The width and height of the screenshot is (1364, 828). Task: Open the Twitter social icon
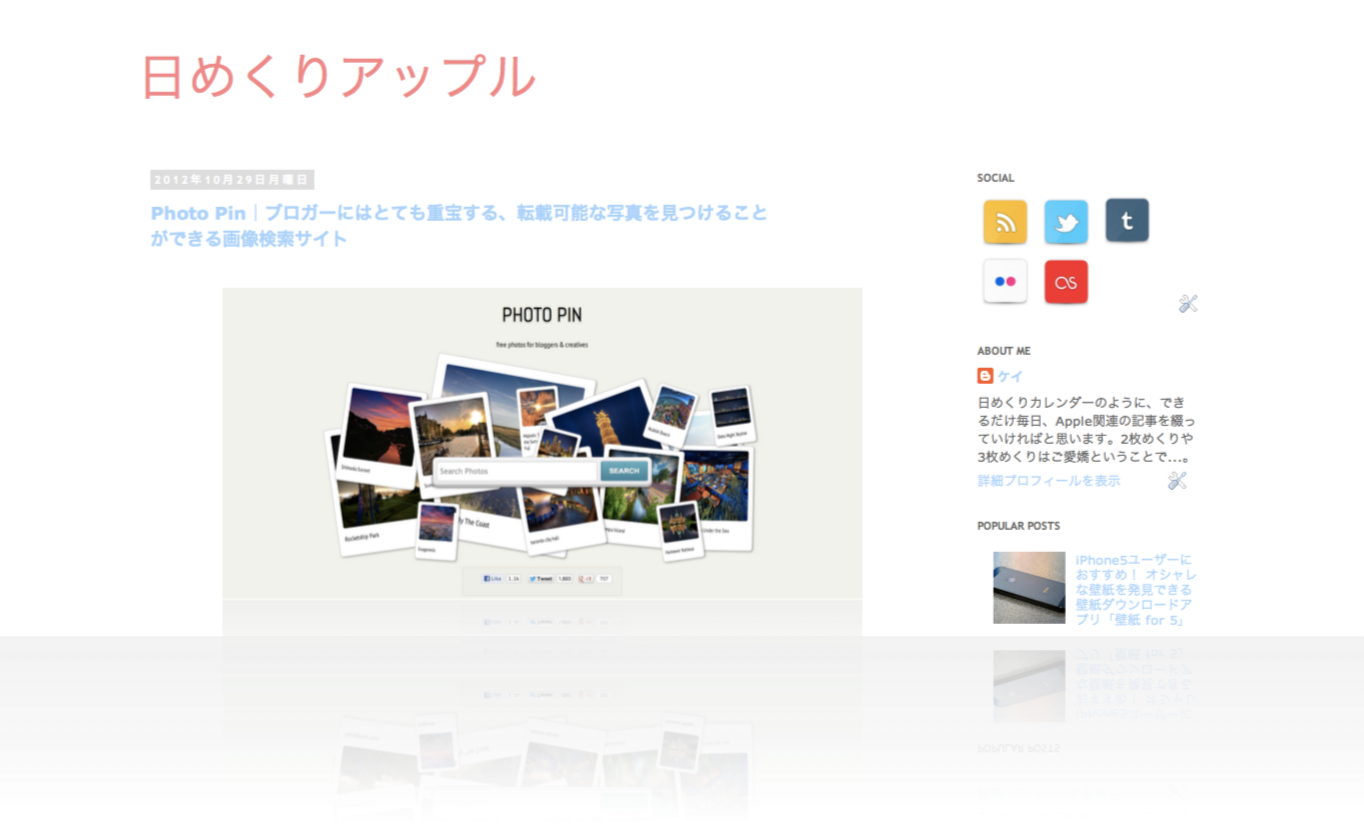1066,222
